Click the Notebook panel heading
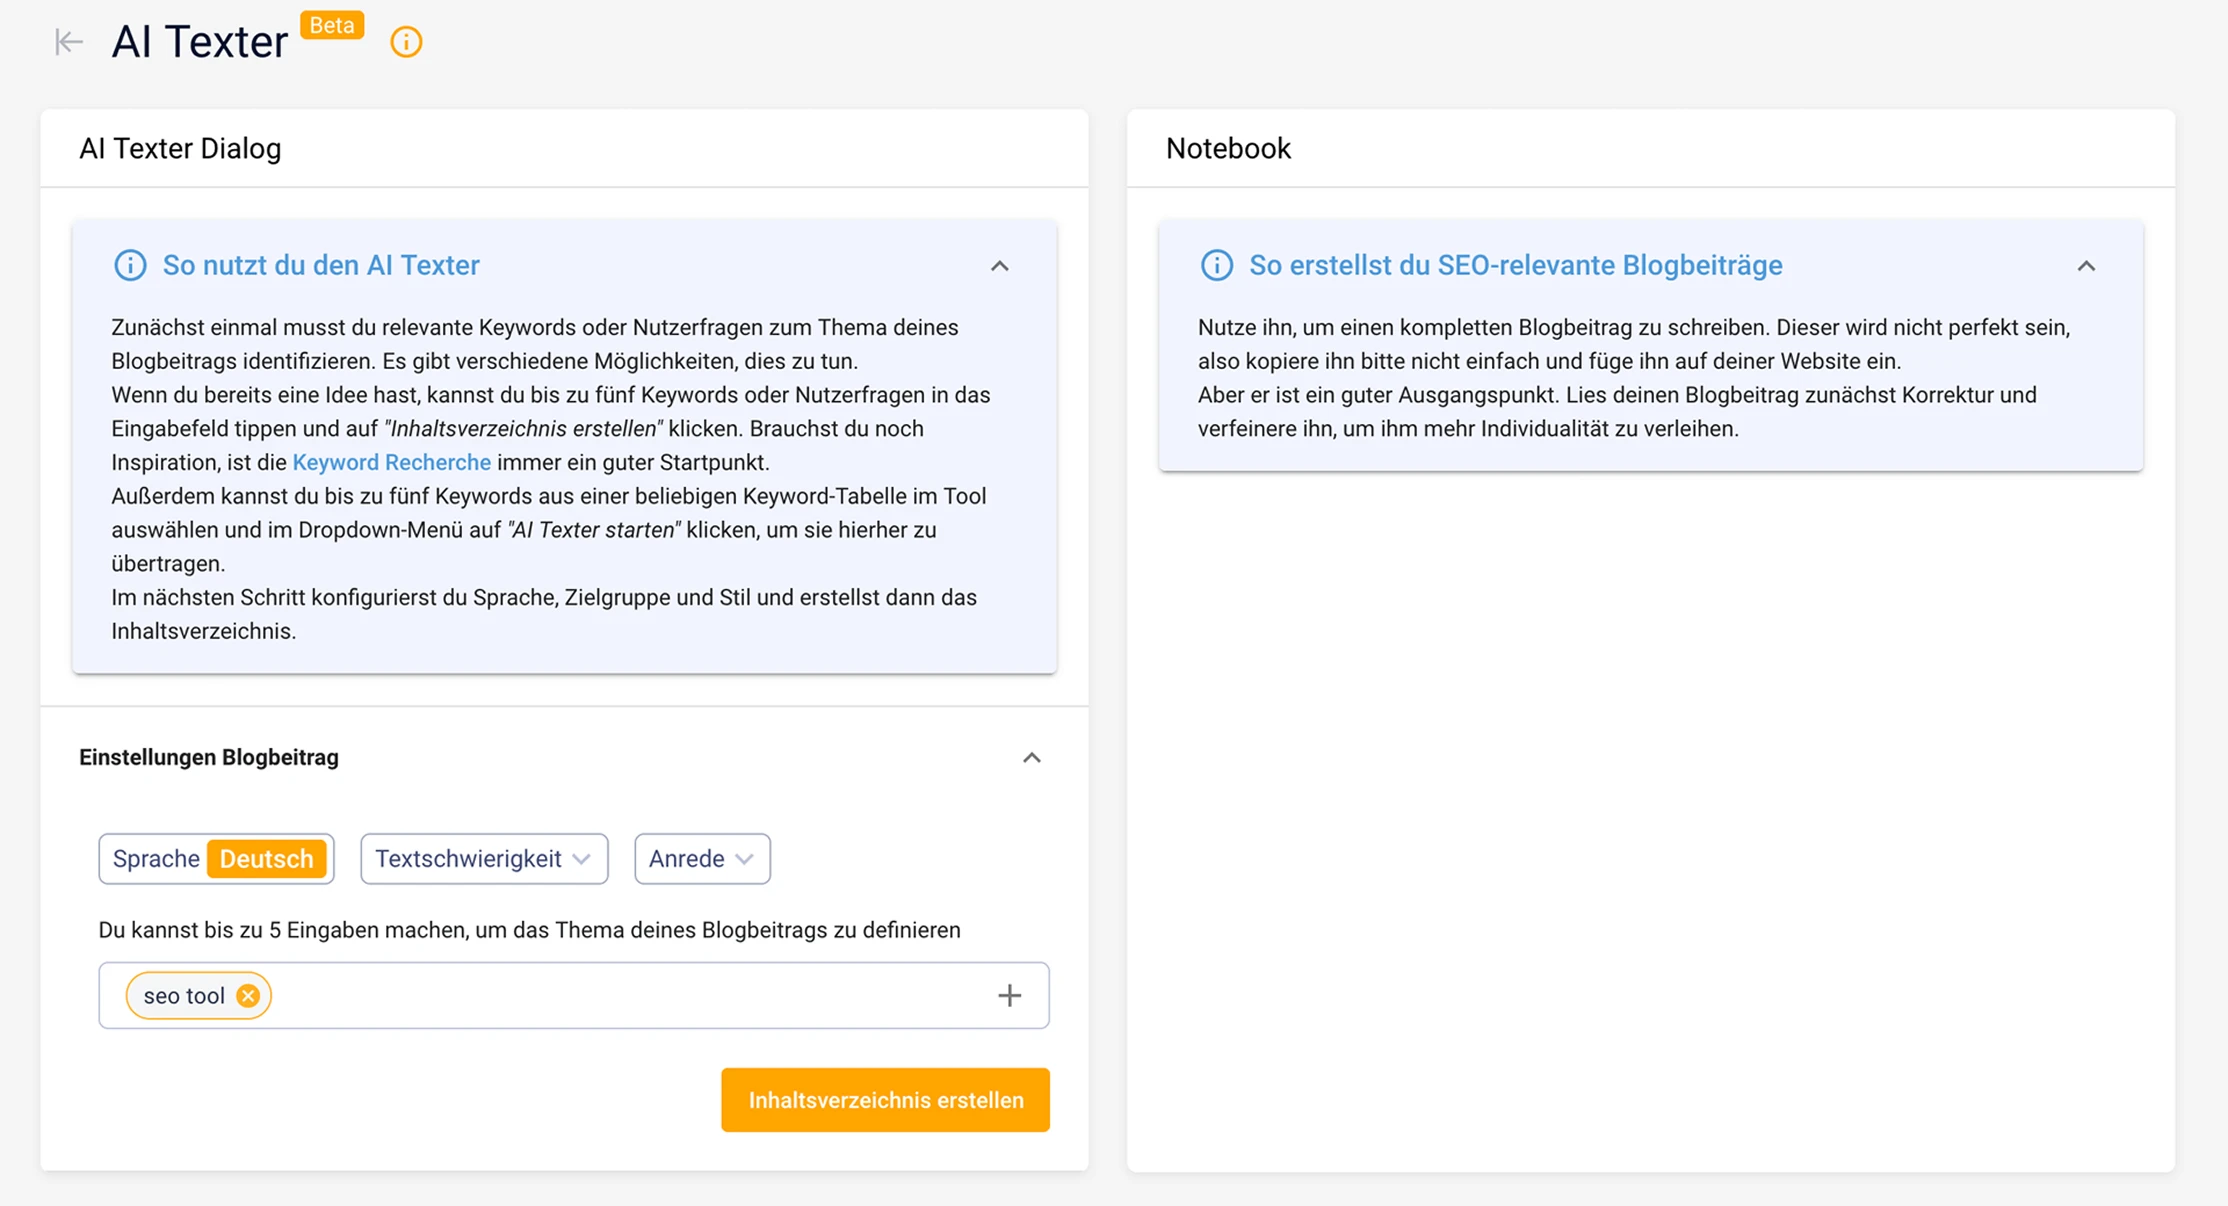The height and width of the screenshot is (1206, 2228). pos(1228,149)
